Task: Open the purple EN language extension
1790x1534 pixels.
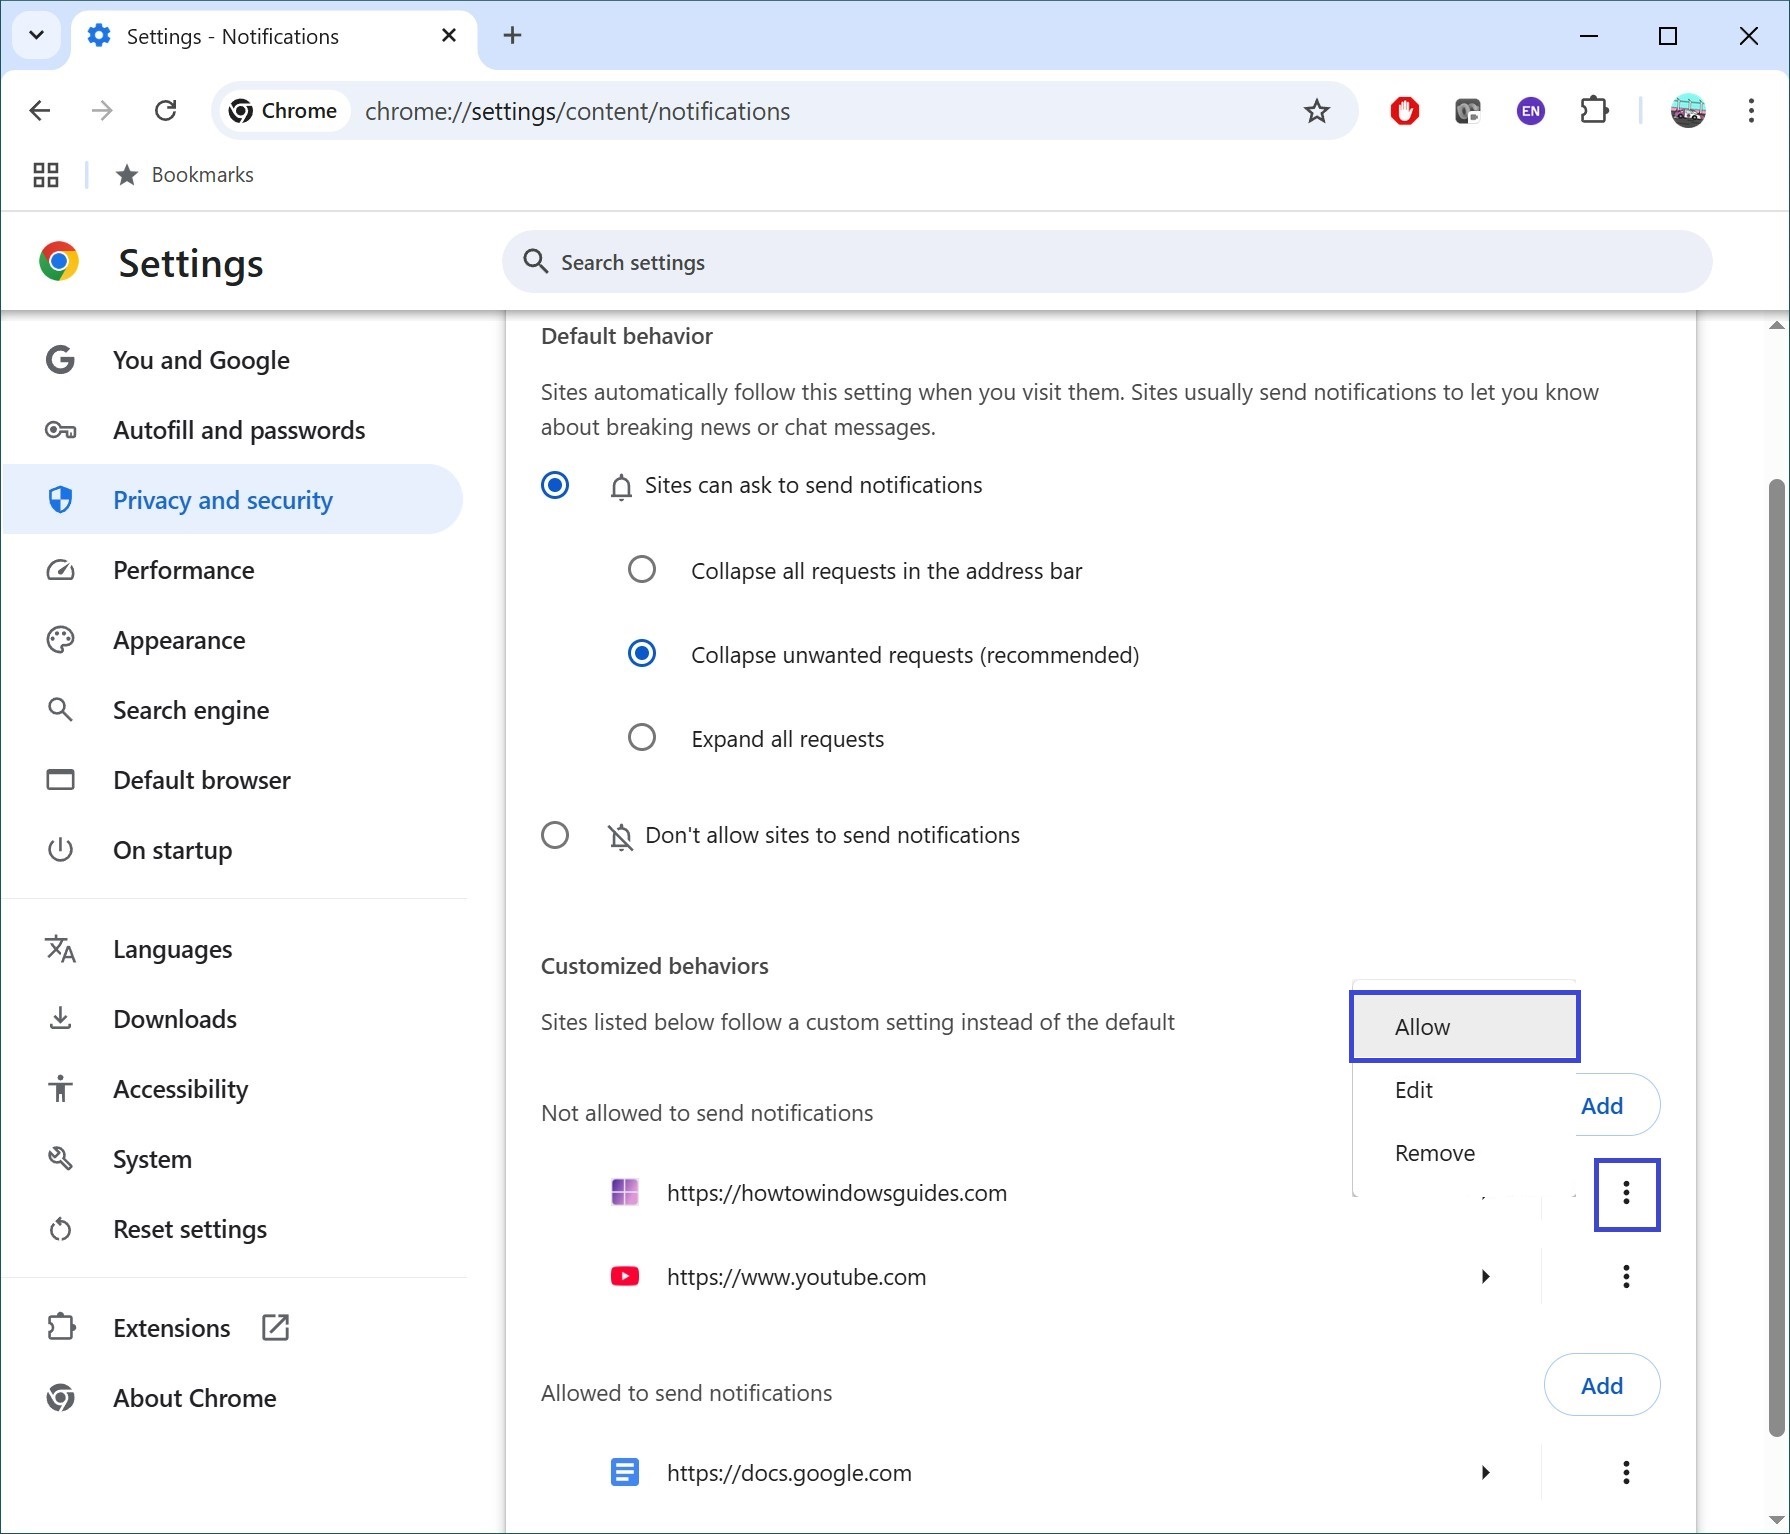Action: click(1530, 111)
